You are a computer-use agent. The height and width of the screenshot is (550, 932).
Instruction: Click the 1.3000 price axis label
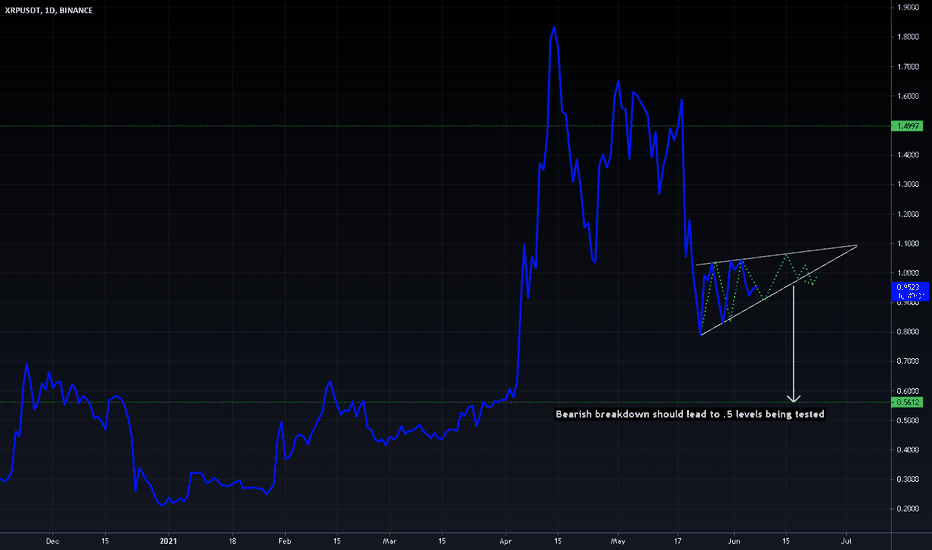[x=908, y=184]
